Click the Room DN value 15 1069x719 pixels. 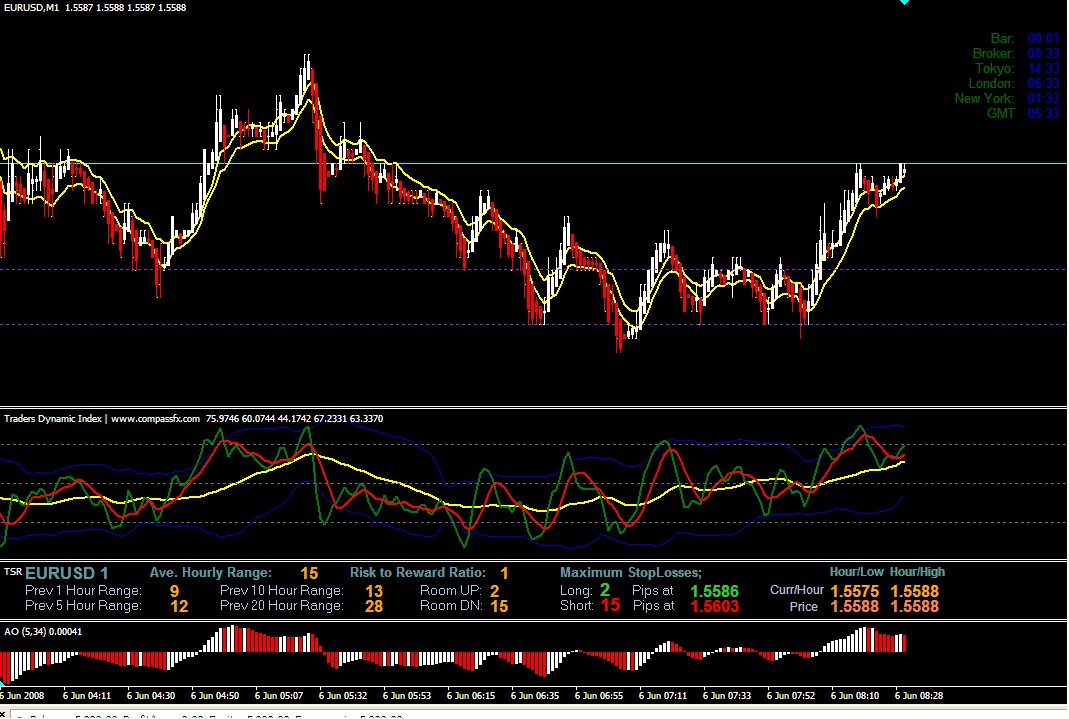[x=499, y=606]
